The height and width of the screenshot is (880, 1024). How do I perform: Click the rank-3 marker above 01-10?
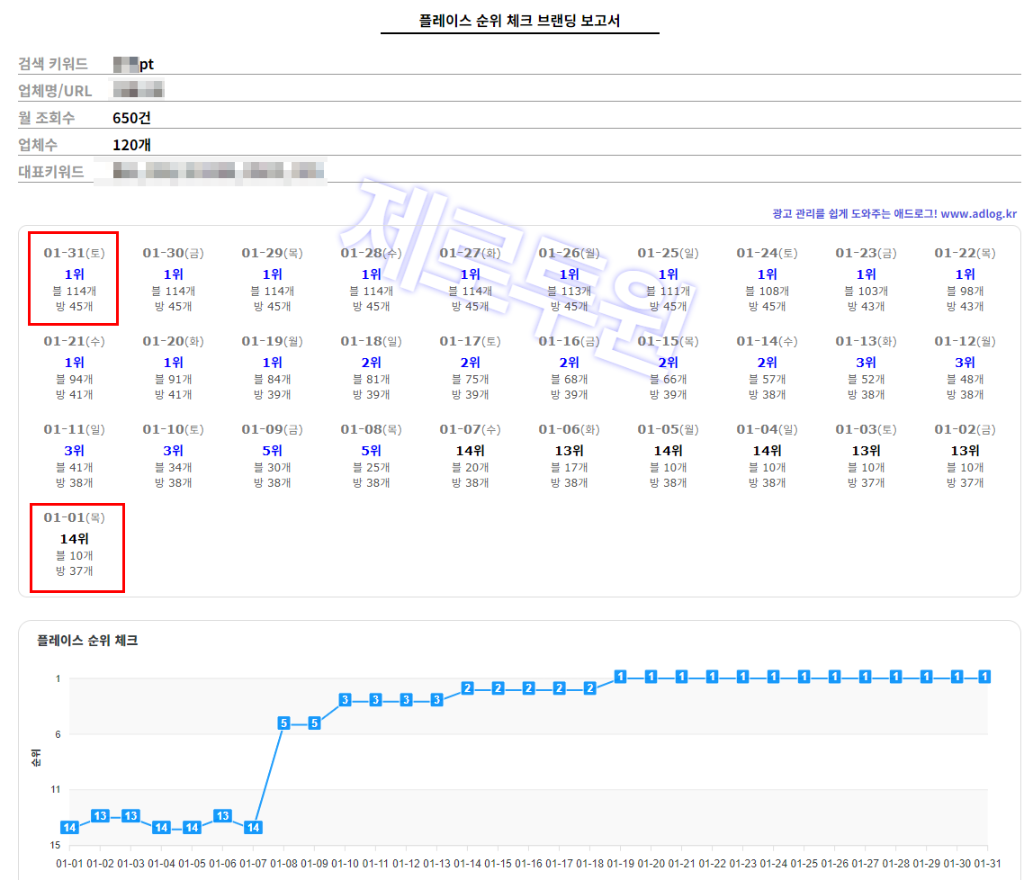coord(344,700)
